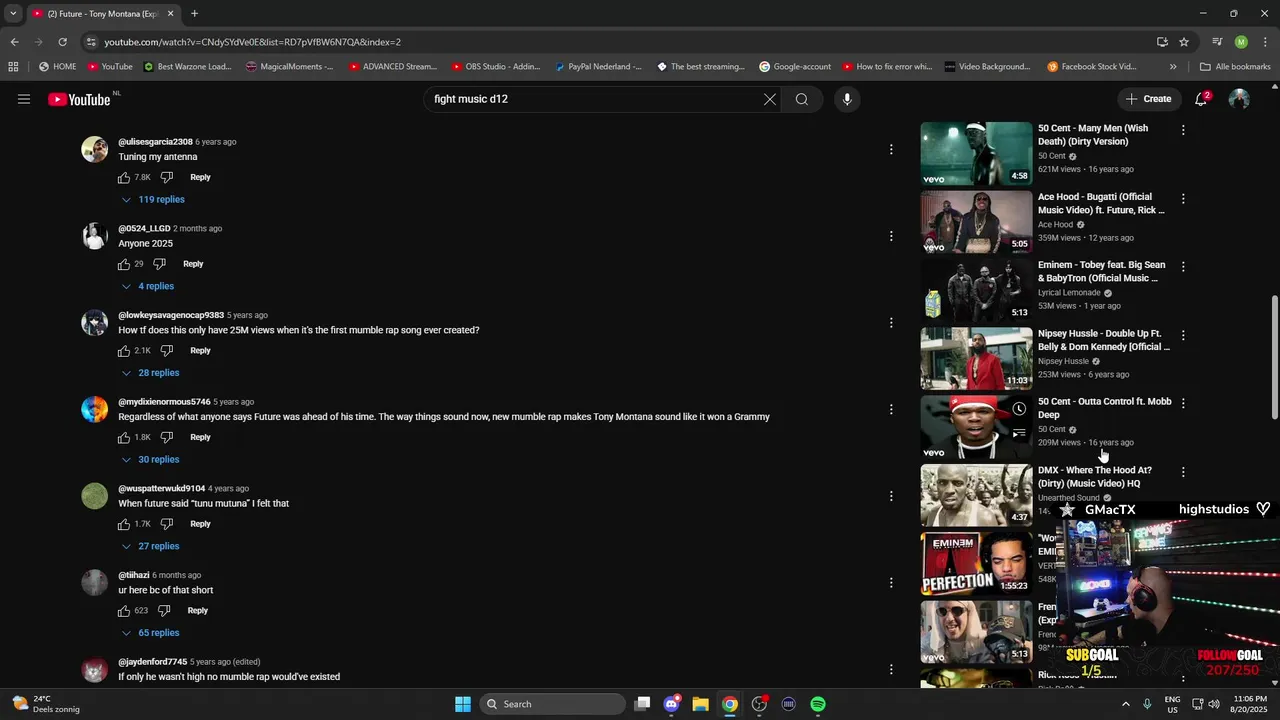Open Spotify from the taskbar
Viewport: 1280px width, 720px height.
[818, 704]
